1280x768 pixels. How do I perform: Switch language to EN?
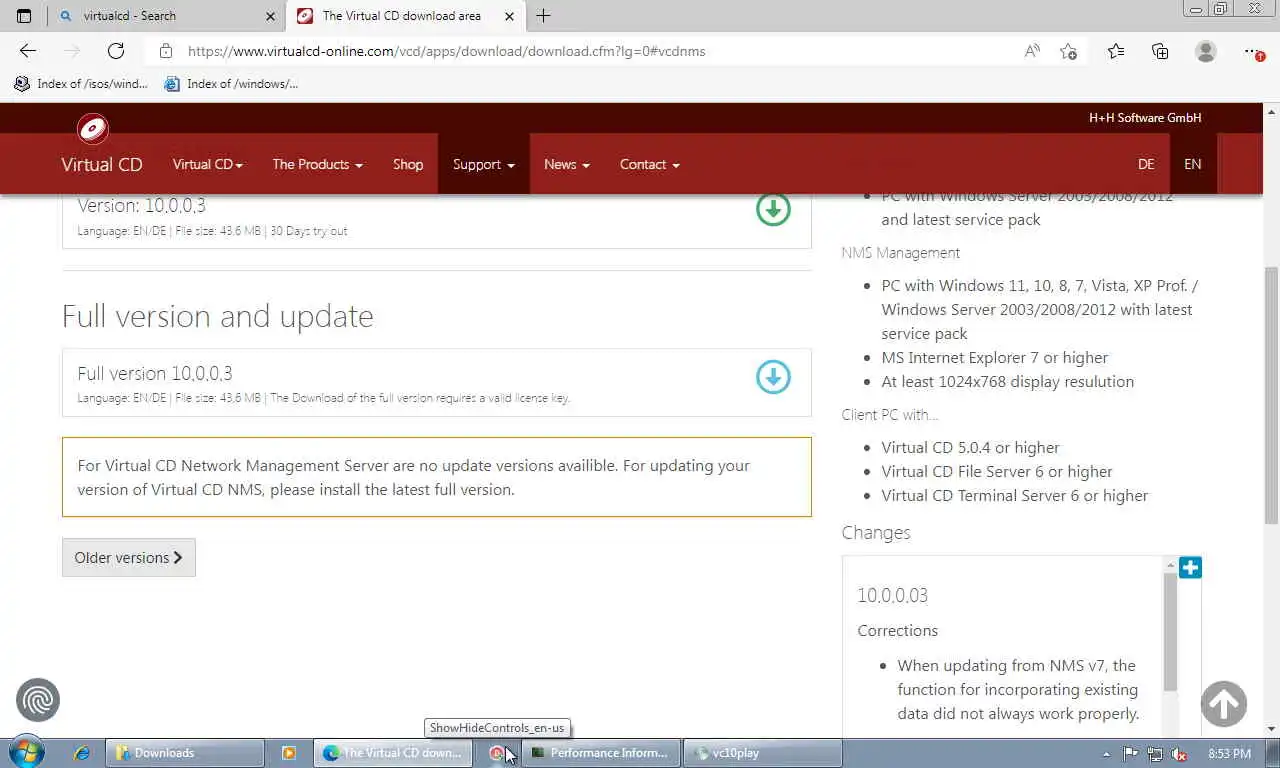pyautogui.click(x=1193, y=164)
